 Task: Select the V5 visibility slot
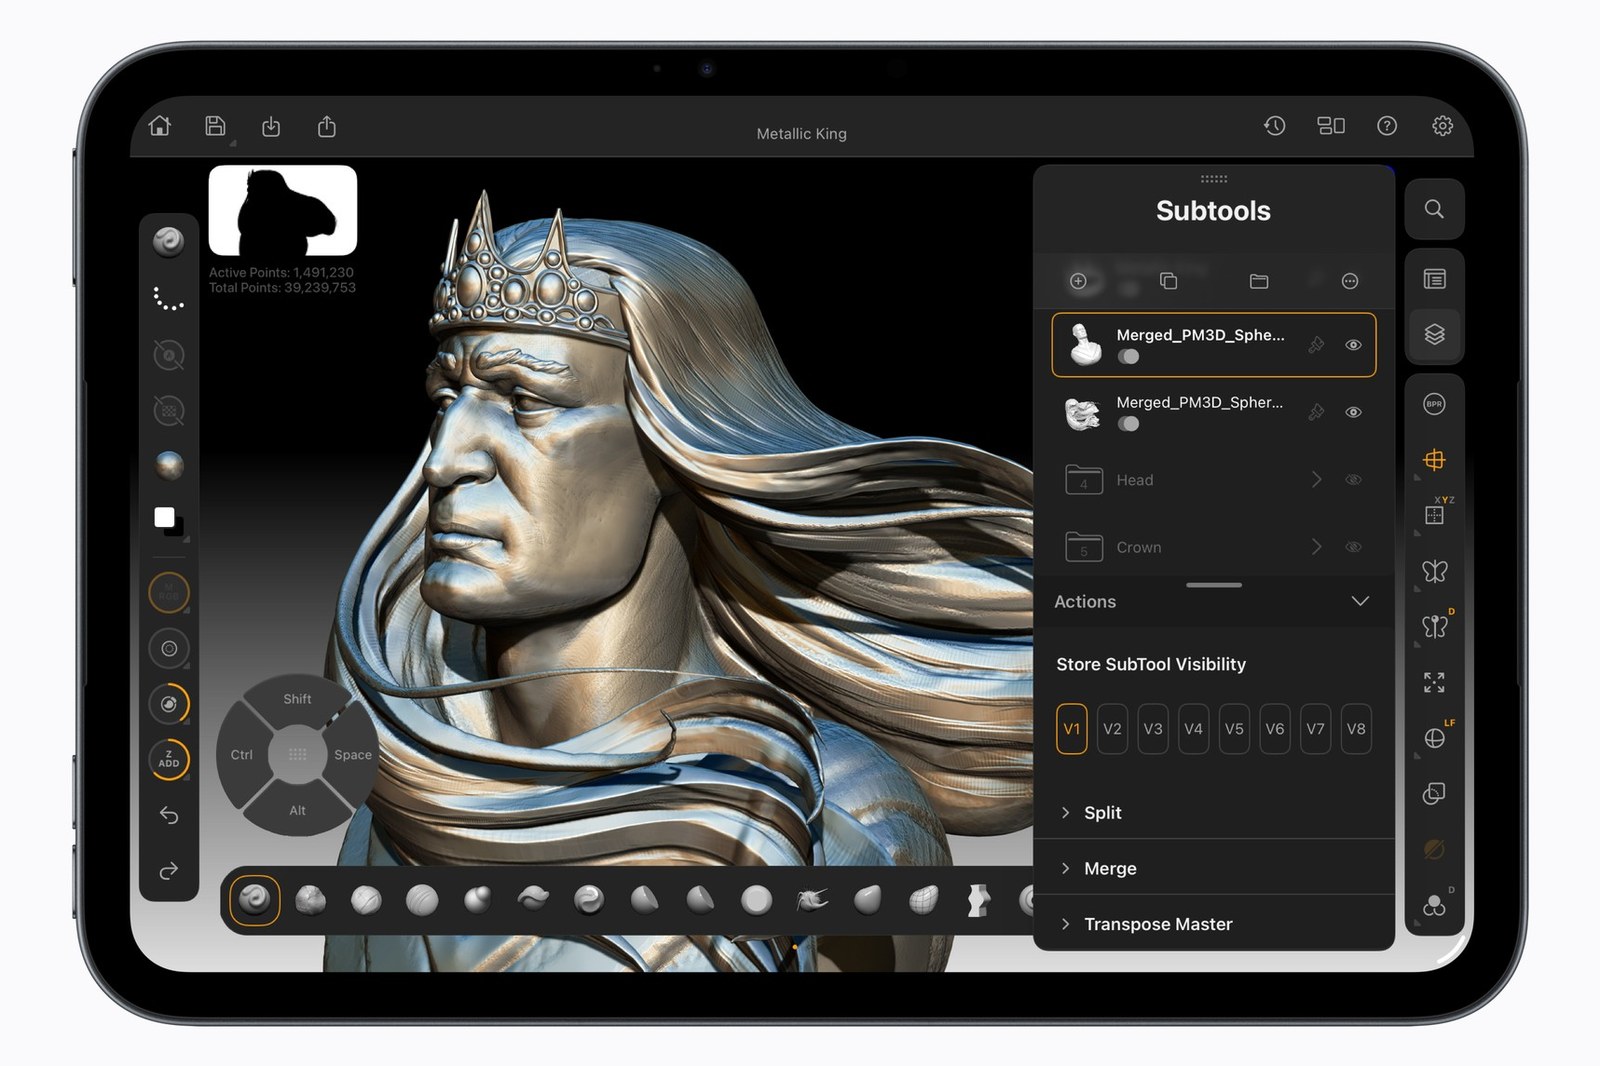coord(1234,729)
